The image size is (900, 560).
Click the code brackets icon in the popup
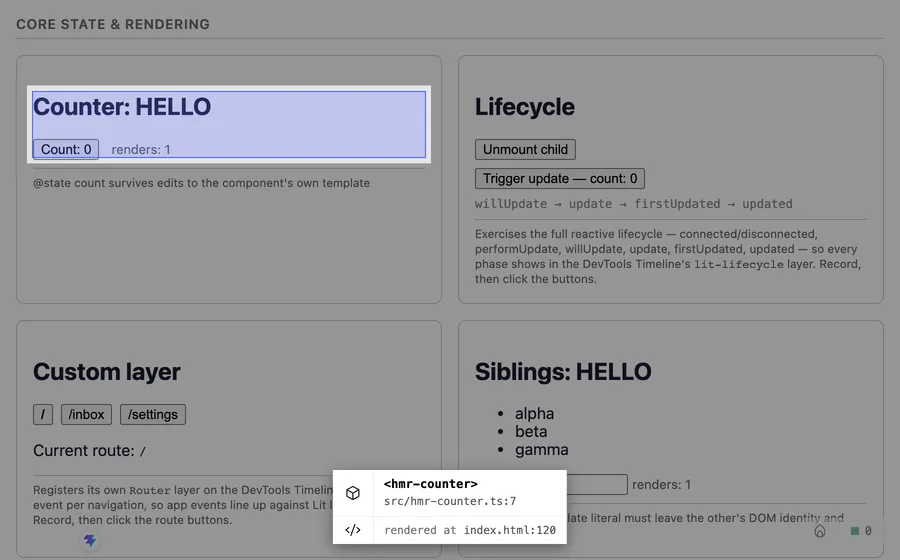pos(353,530)
